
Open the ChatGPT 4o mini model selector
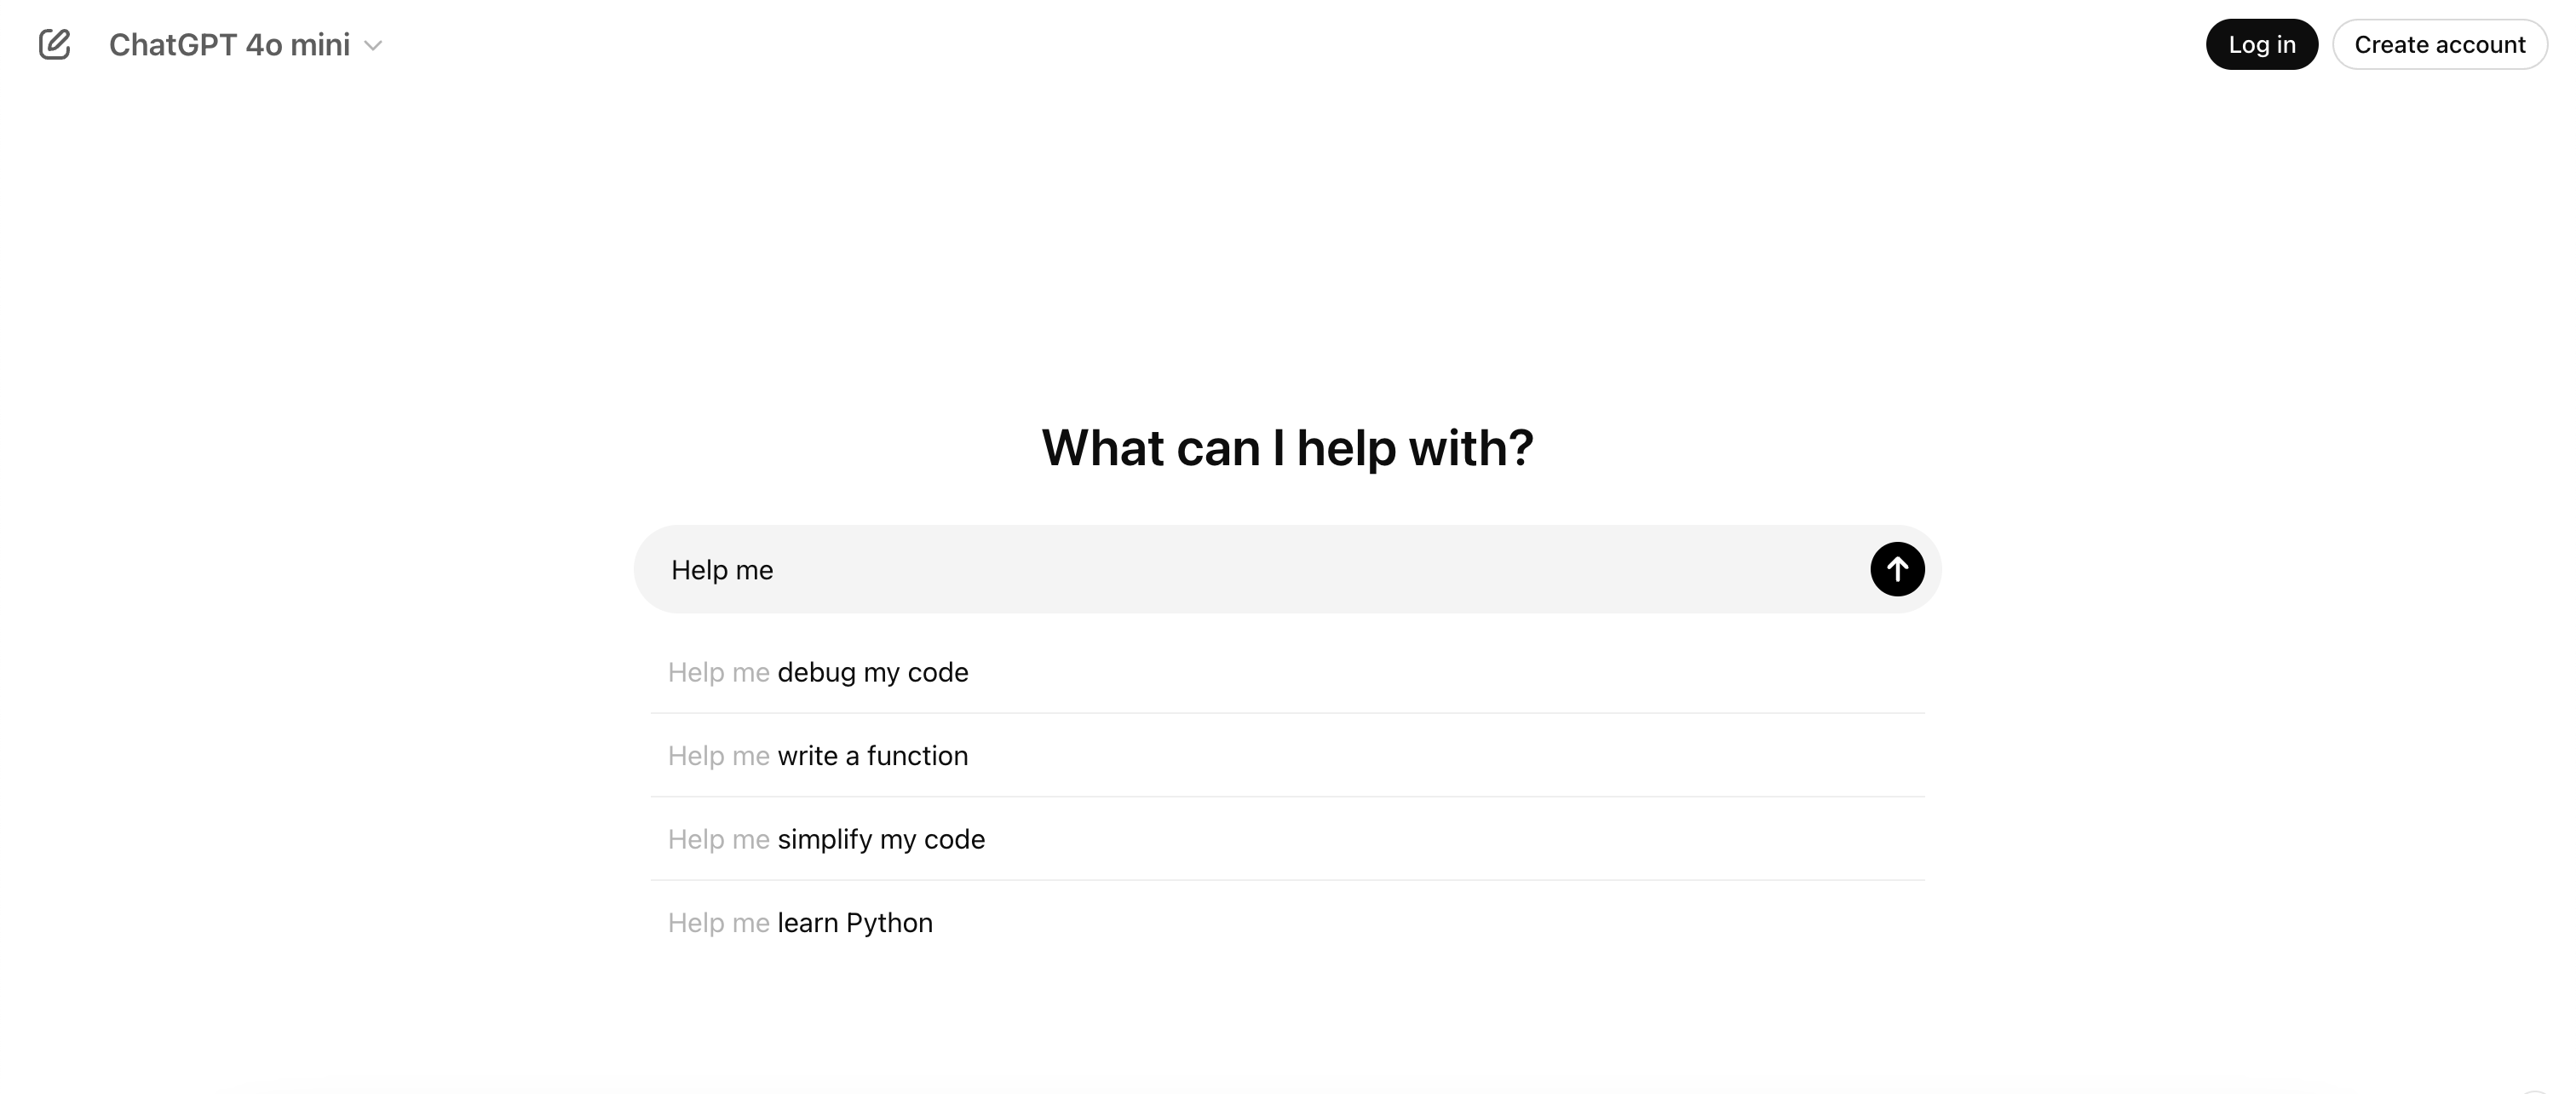(246, 45)
